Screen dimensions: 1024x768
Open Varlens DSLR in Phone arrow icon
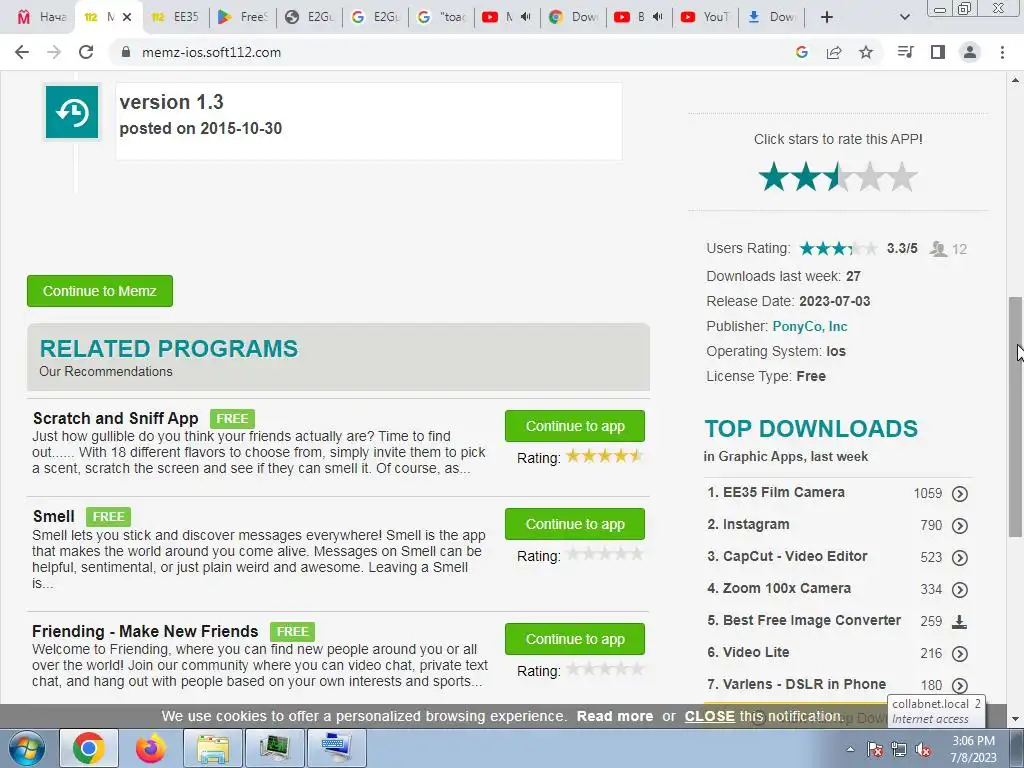click(959, 685)
